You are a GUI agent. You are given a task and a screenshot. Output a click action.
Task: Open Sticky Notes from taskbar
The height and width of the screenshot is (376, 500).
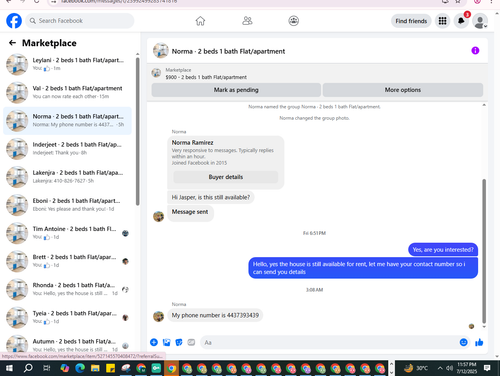pyautogui.click(x=110, y=368)
